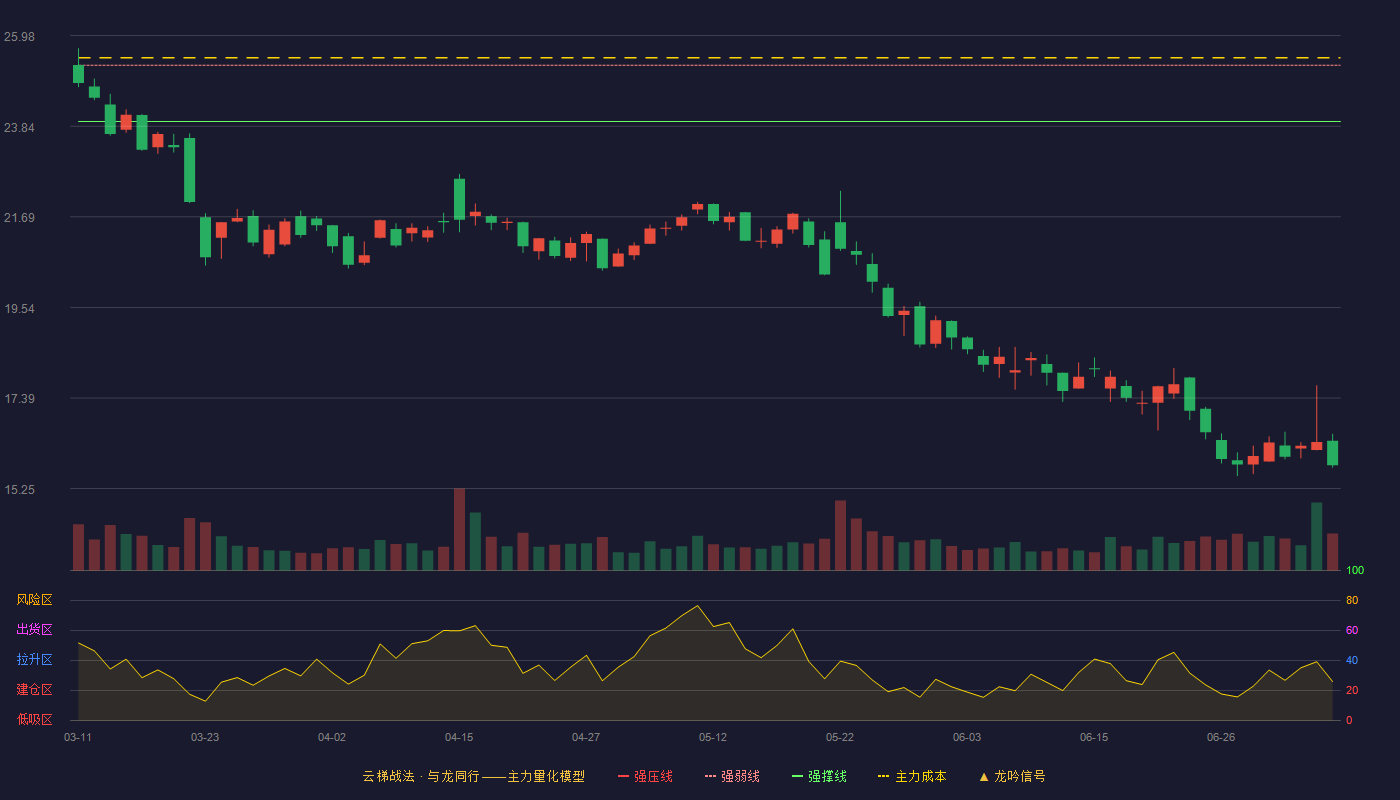Viewport: 1400px width, 800px height.
Task: Click the 拉升区 zone label
Action: point(35,660)
